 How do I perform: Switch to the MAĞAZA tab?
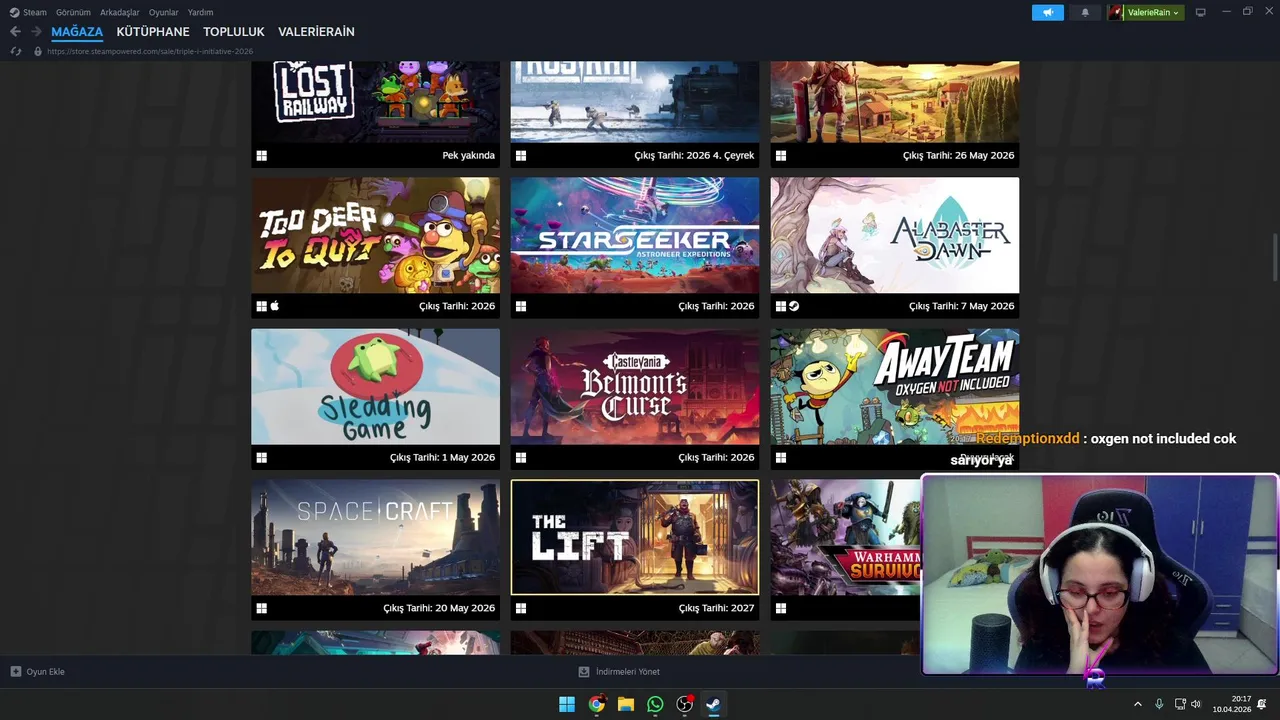(77, 32)
